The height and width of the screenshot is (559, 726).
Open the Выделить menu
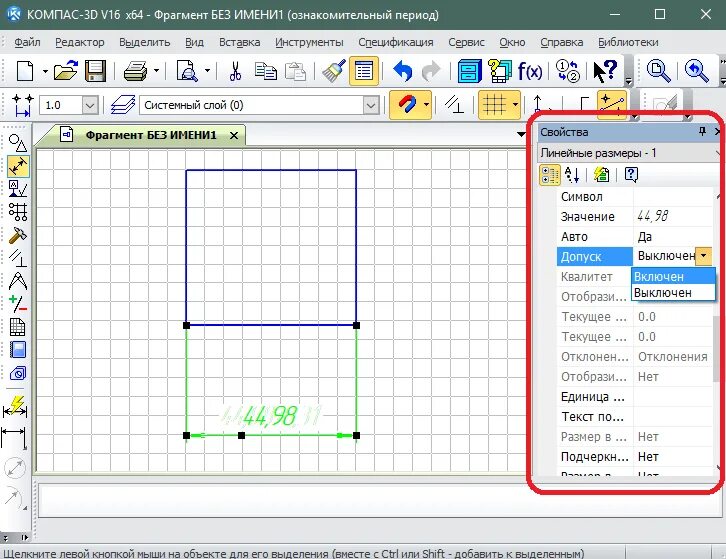point(144,42)
